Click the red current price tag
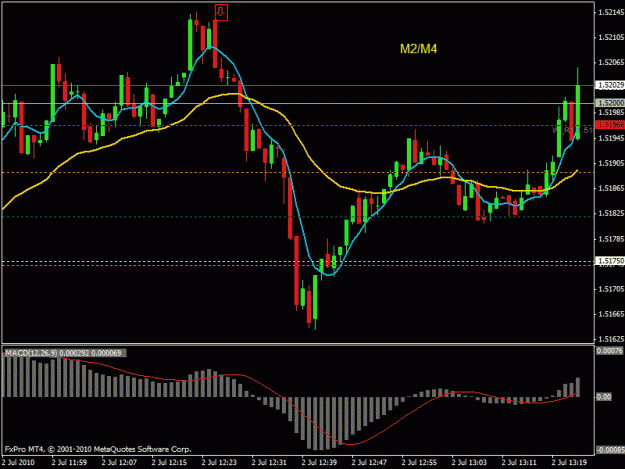The width and height of the screenshot is (625, 469). (610, 125)
